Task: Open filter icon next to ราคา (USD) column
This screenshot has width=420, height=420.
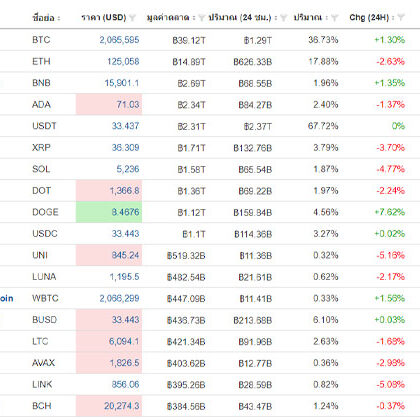Action: (x=132, y=18)
